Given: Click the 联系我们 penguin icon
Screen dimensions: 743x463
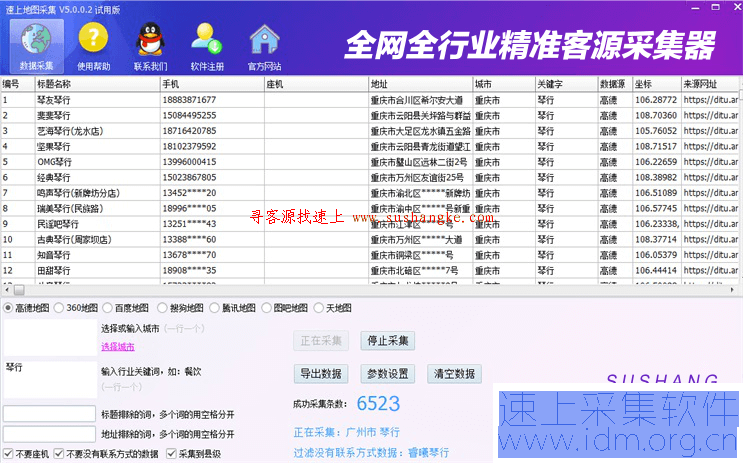Looking at the screenshot, I should point(150,47).
